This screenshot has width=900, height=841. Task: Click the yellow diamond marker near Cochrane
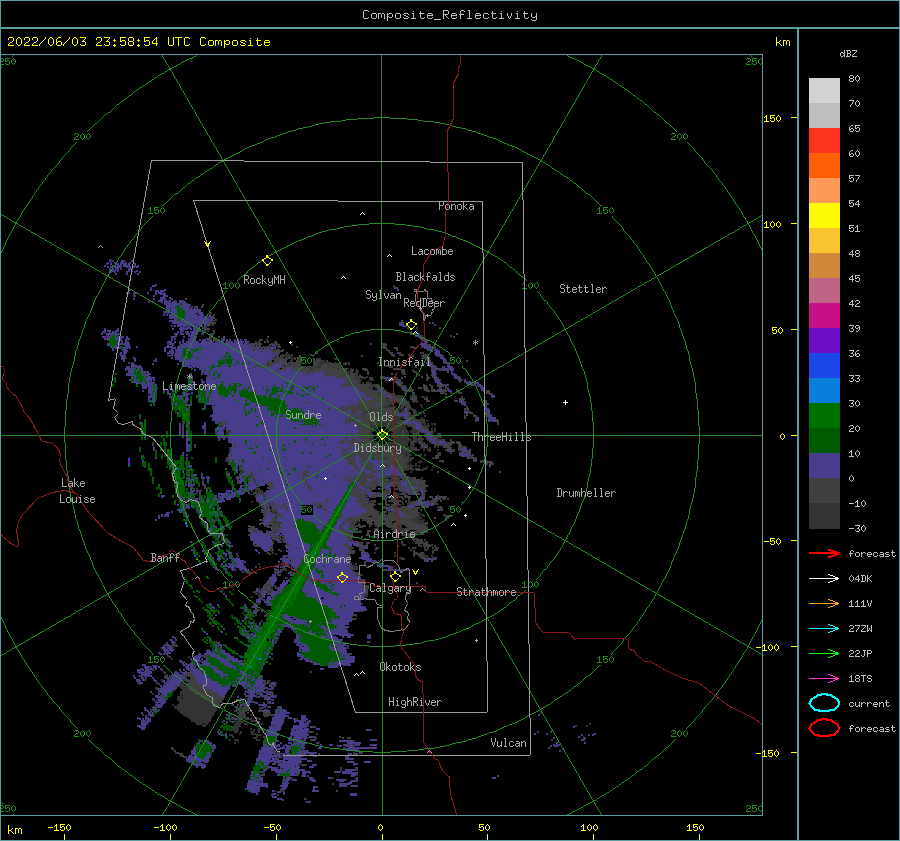(343, 577)
